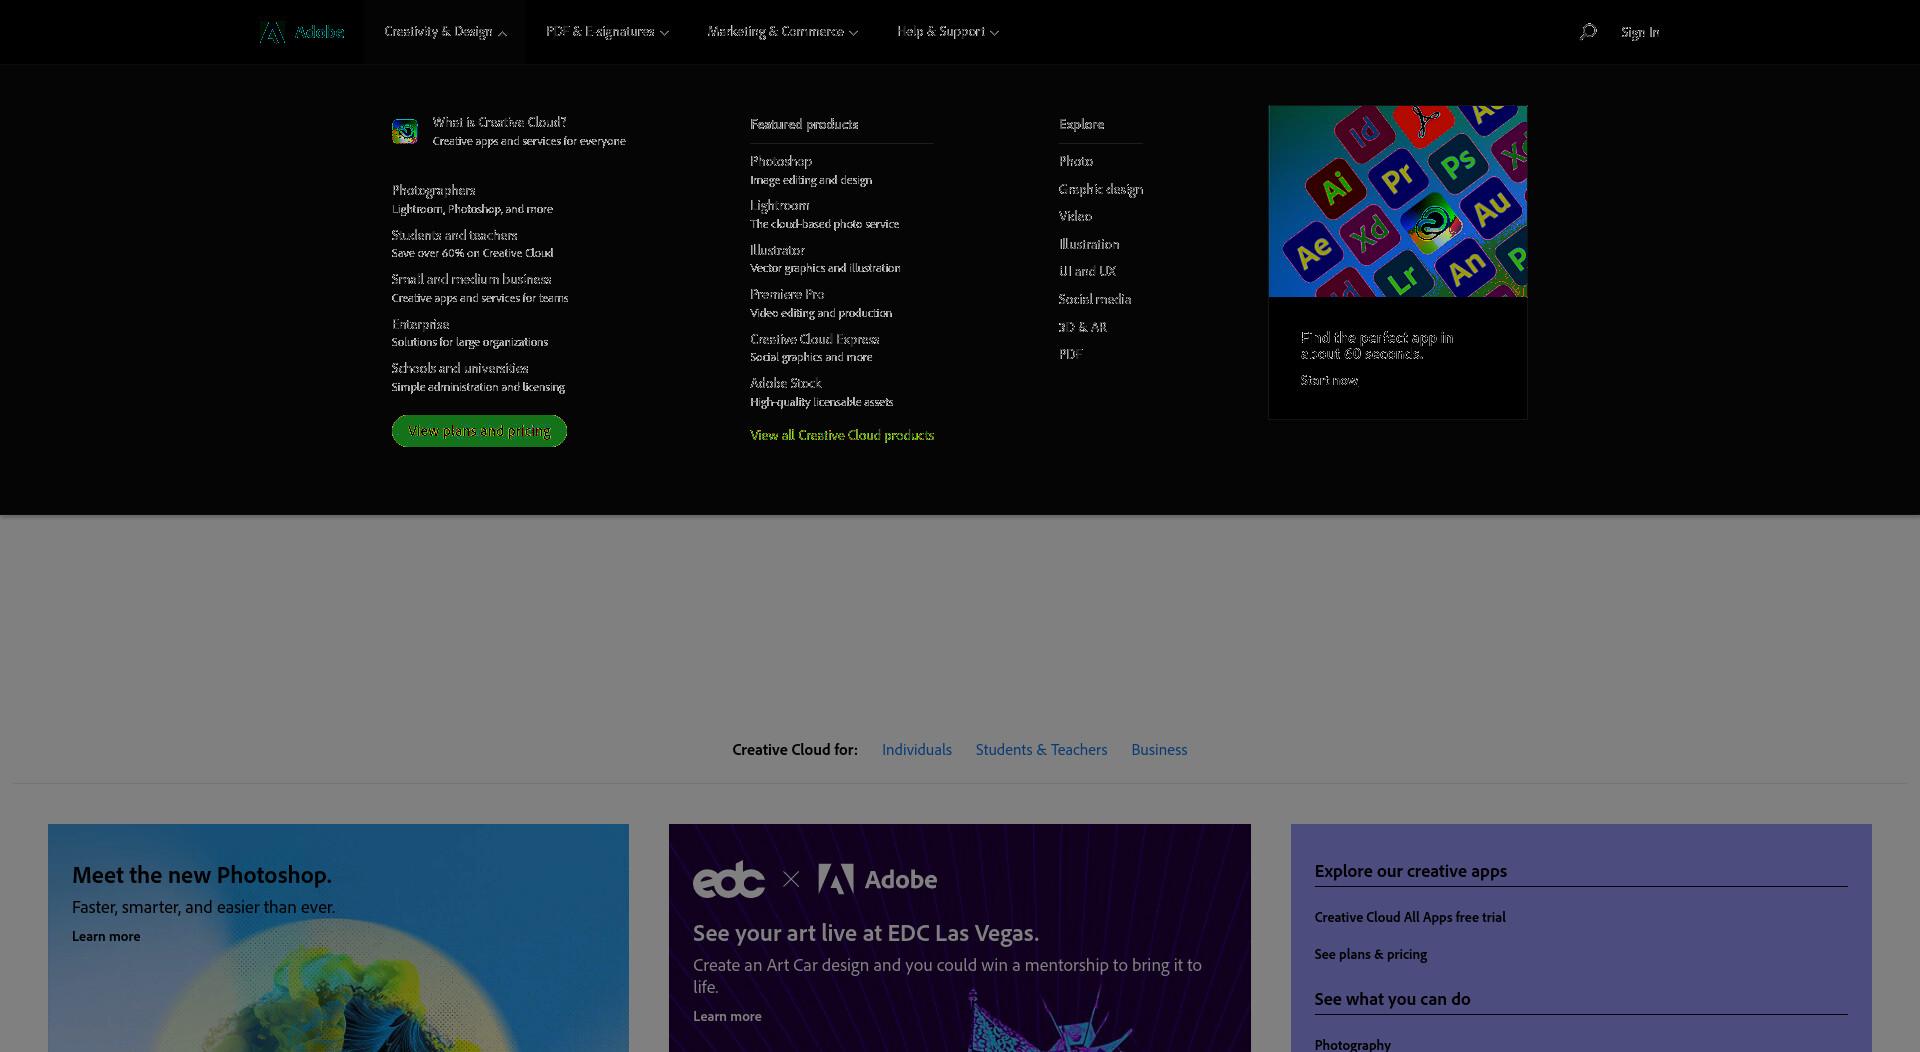1920x1052 pixels.
Task: Click See your art live at EDC heading
Action: pos(866,933)
